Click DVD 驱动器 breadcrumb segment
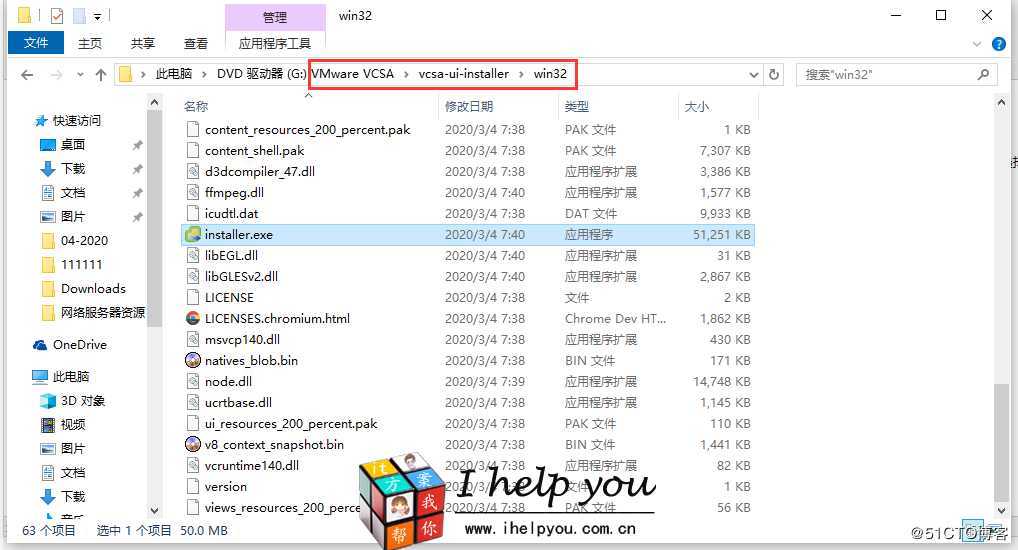Image resolution: width=1018 pixels, height=550 pixels. tap(261, 74)
